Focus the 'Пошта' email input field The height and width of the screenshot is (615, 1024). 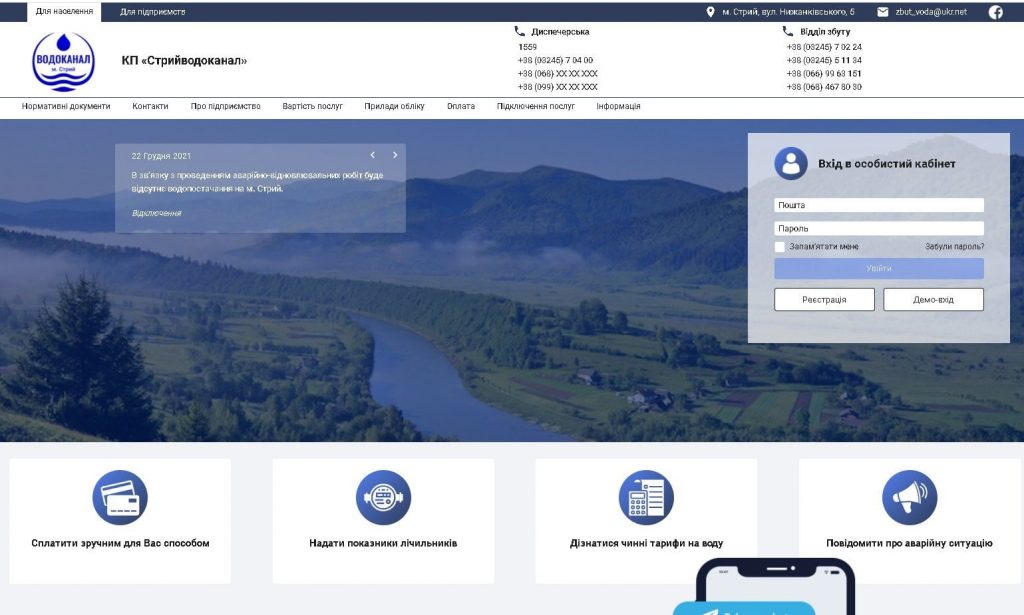point(878,205)
